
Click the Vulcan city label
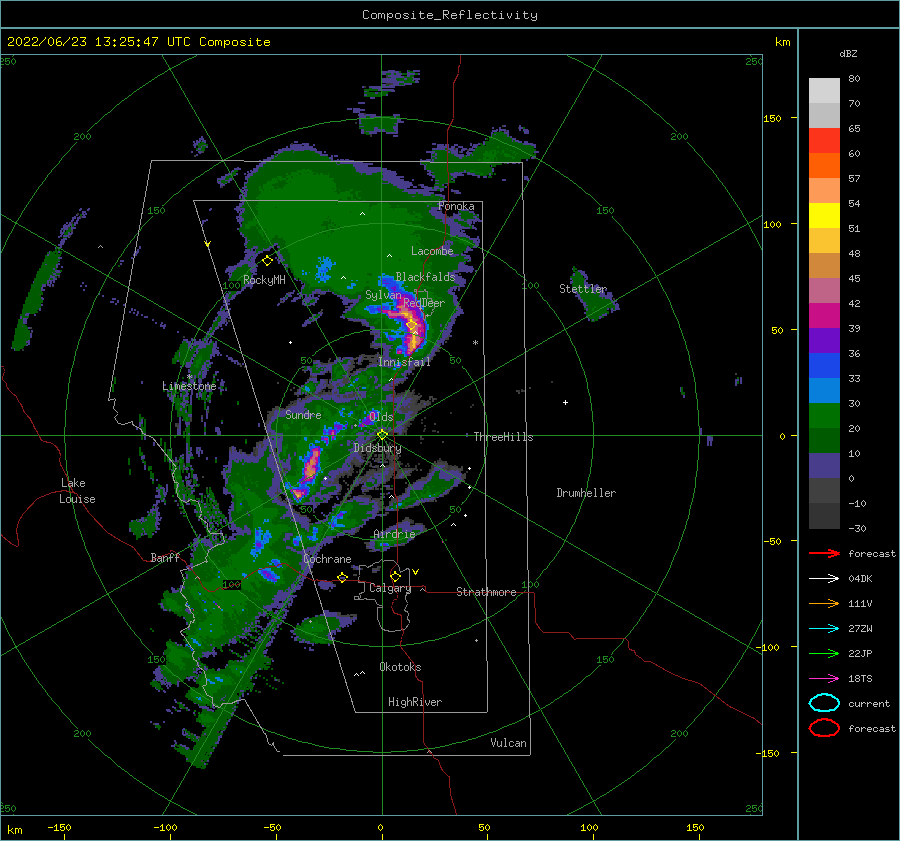pyautogui.click(x=508, y=743)
